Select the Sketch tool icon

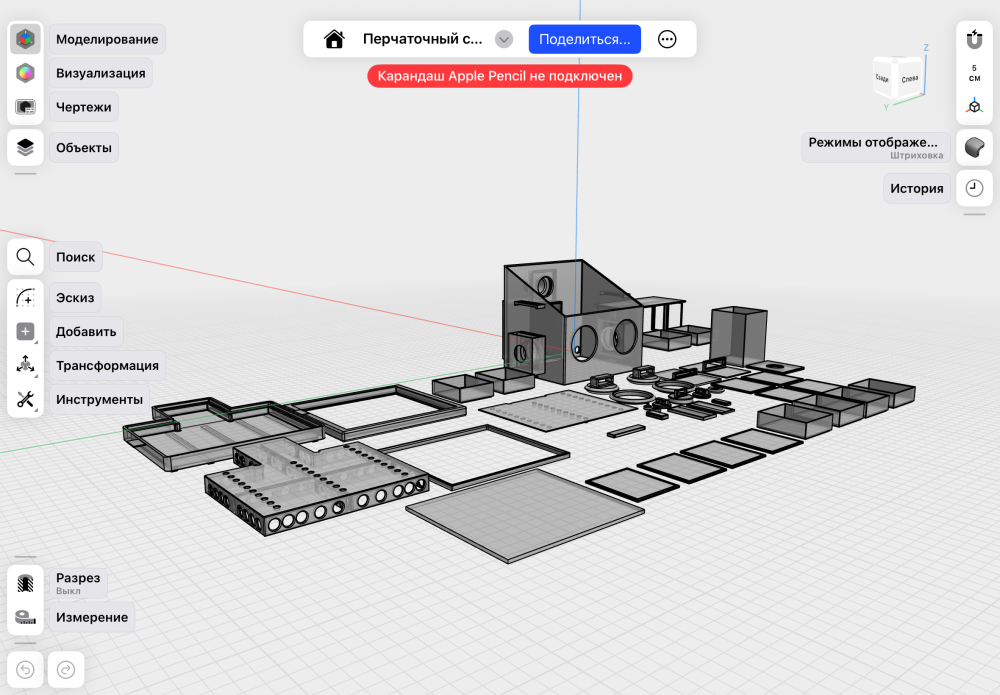[25, 297]
